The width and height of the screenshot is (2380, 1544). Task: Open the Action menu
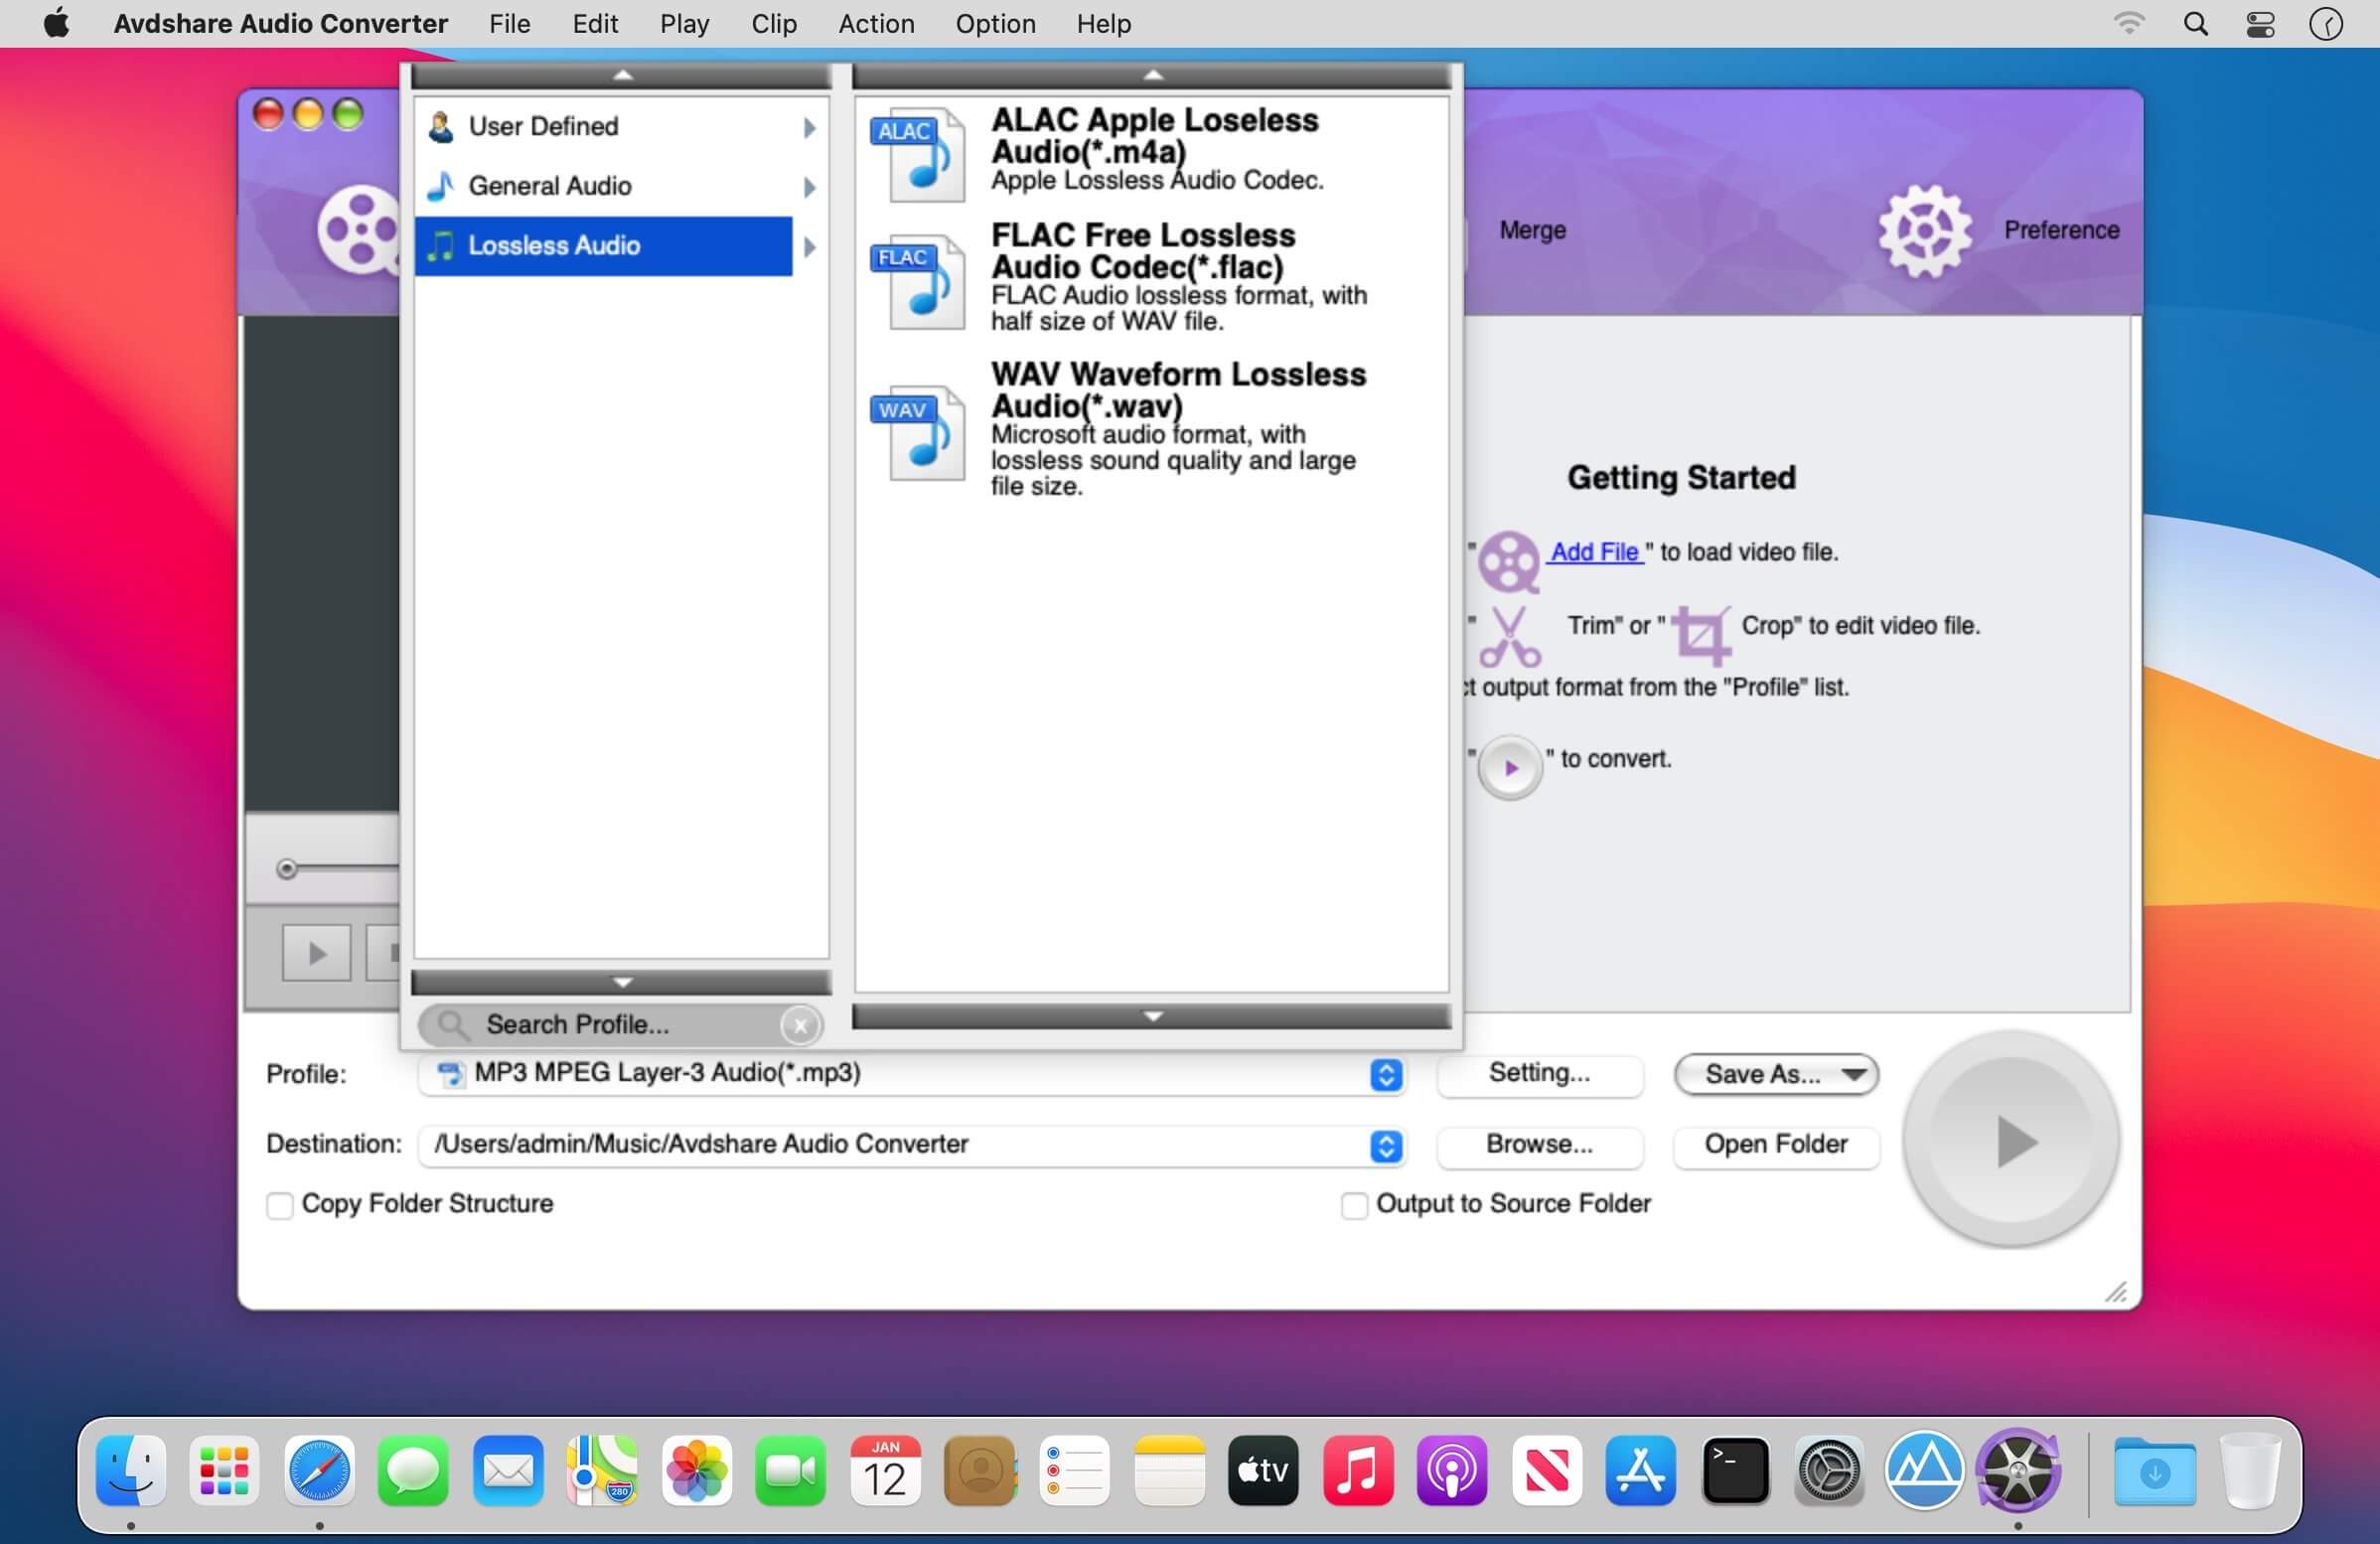pyautogui.click(x=876, y=23)
